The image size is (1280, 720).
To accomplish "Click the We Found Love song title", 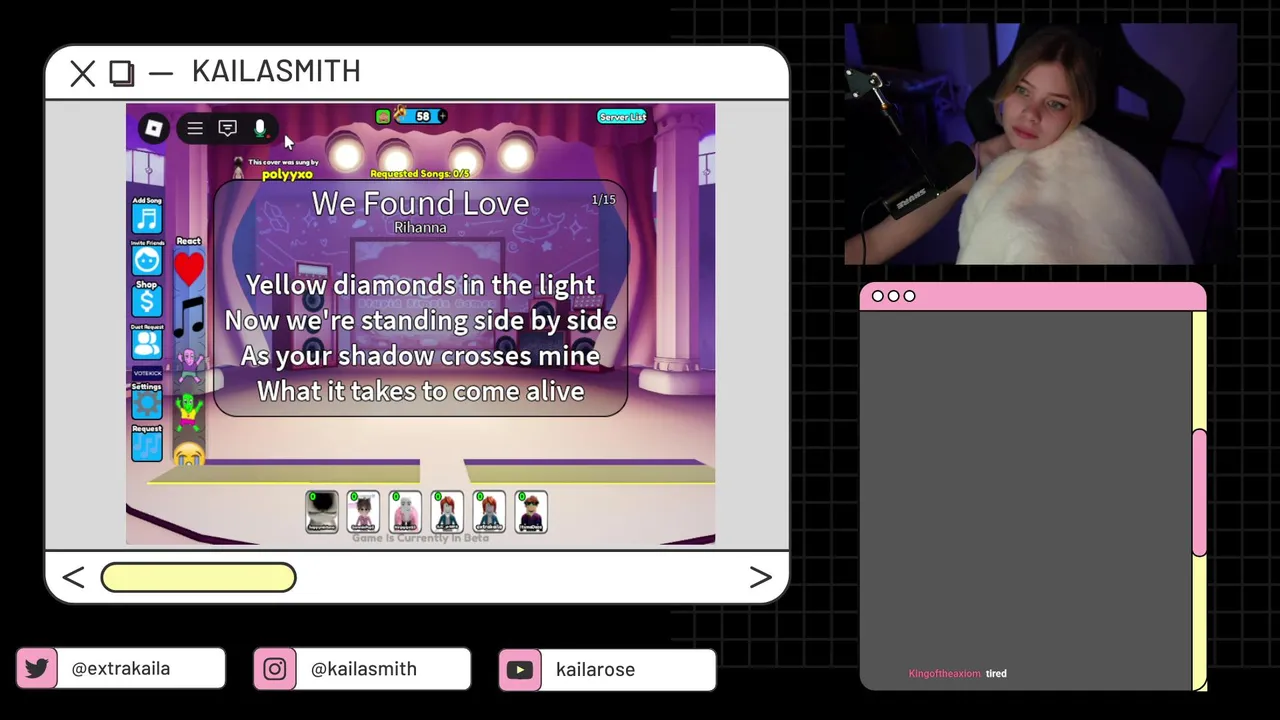I will tap(420, 203).
